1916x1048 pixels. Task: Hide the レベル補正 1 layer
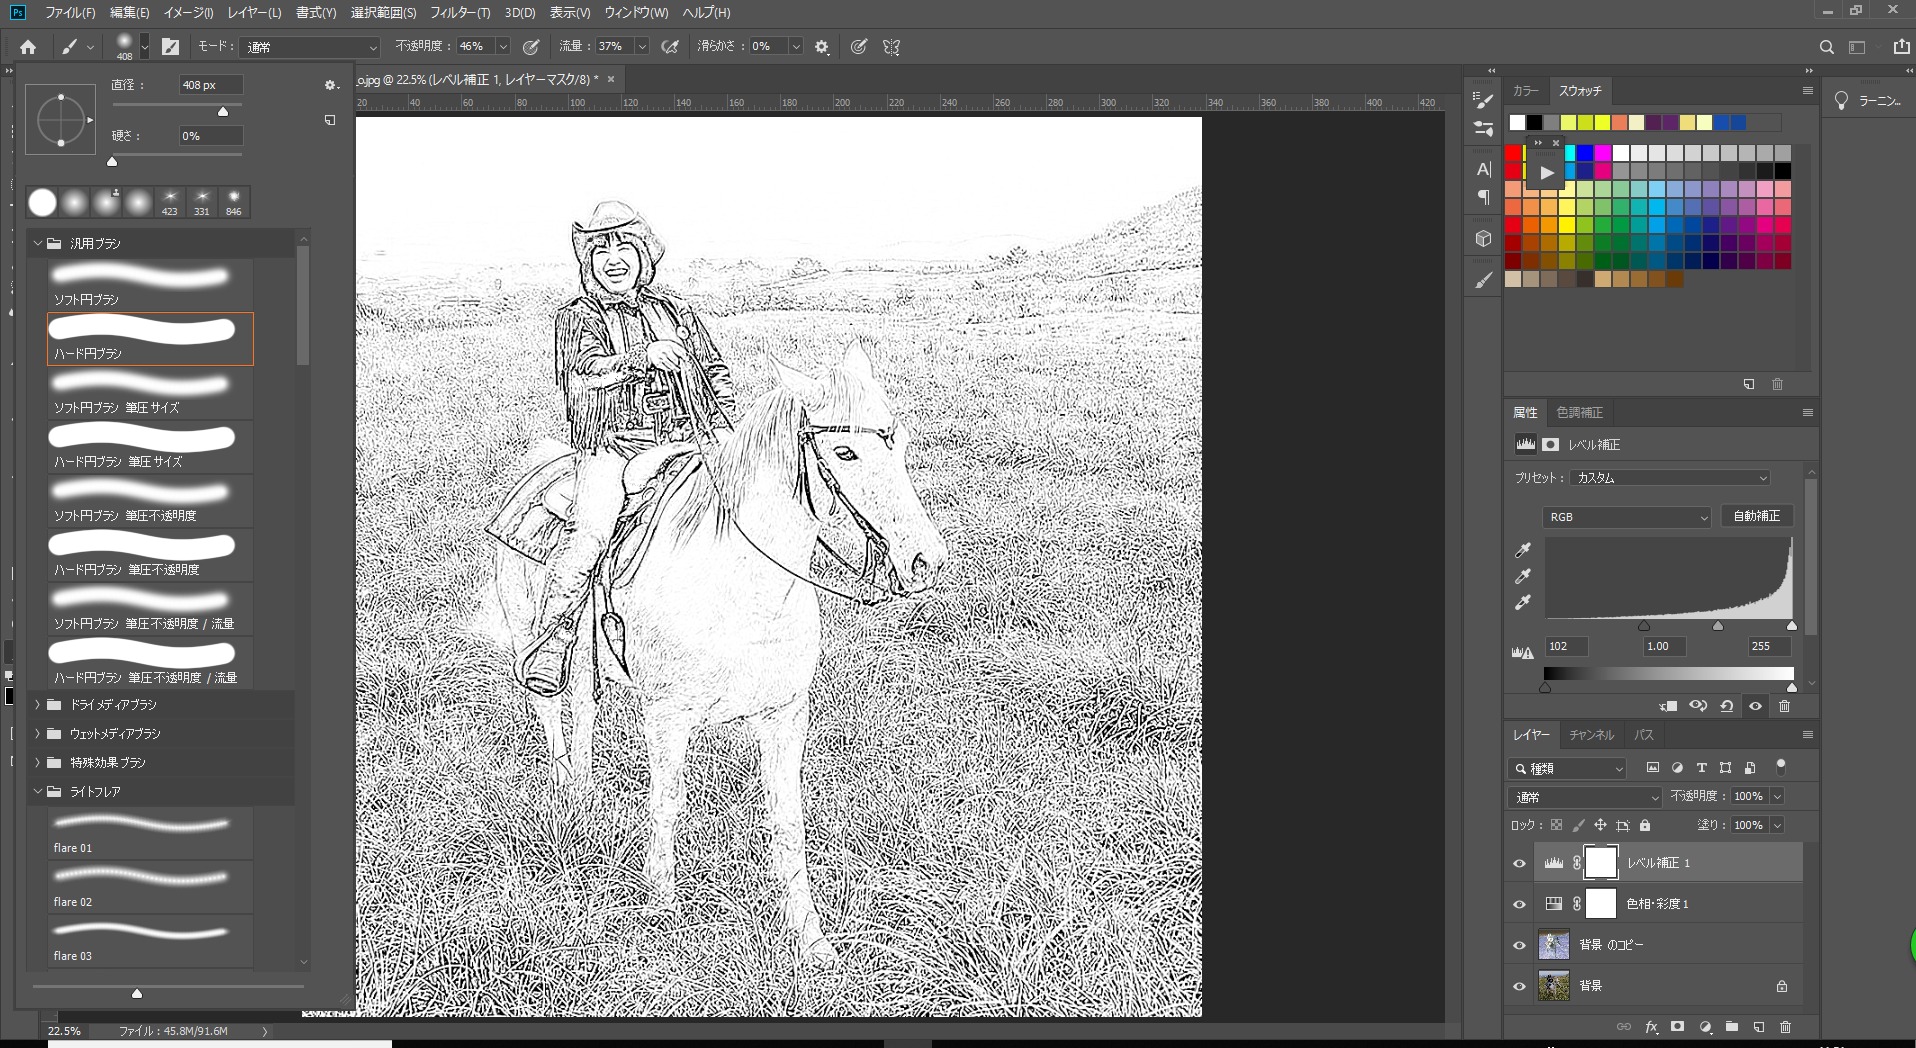click(1519, 863)
